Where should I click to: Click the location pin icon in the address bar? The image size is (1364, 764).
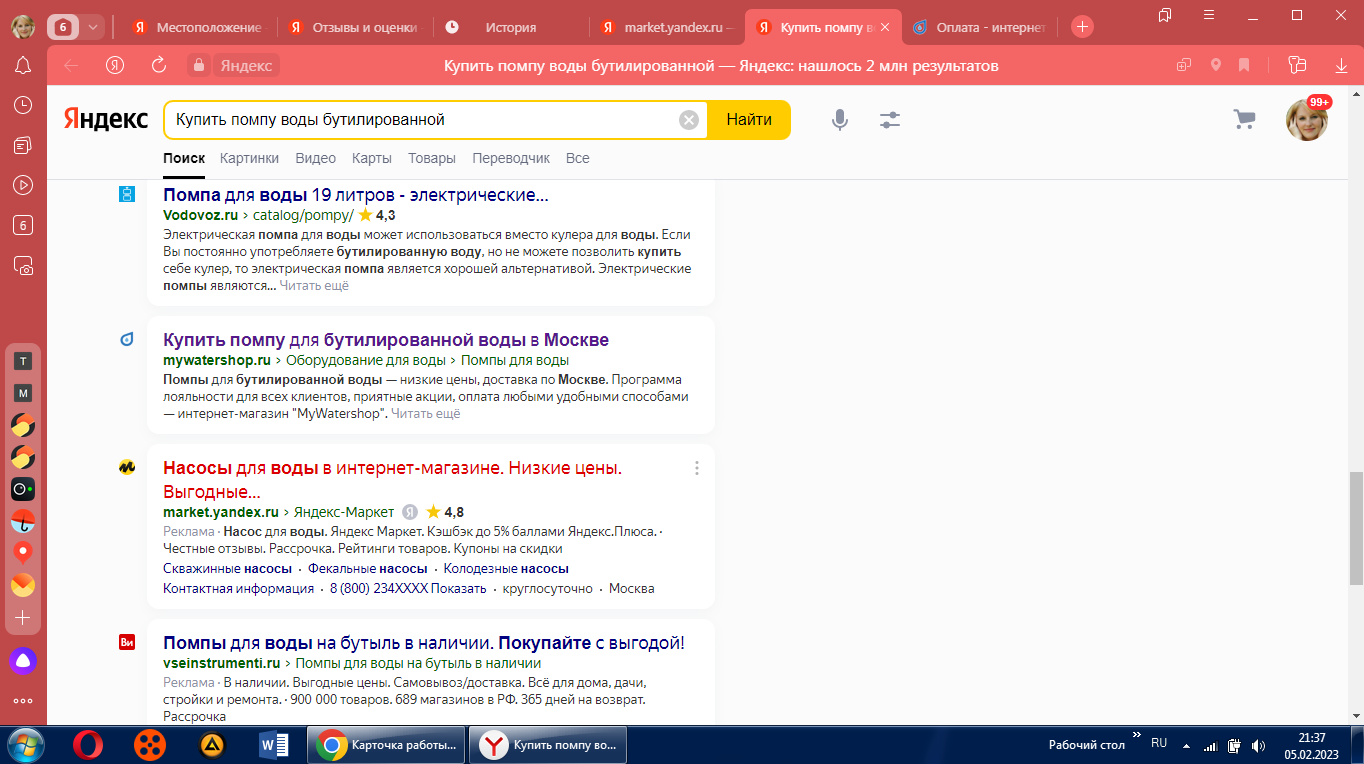pos(1216,66)
